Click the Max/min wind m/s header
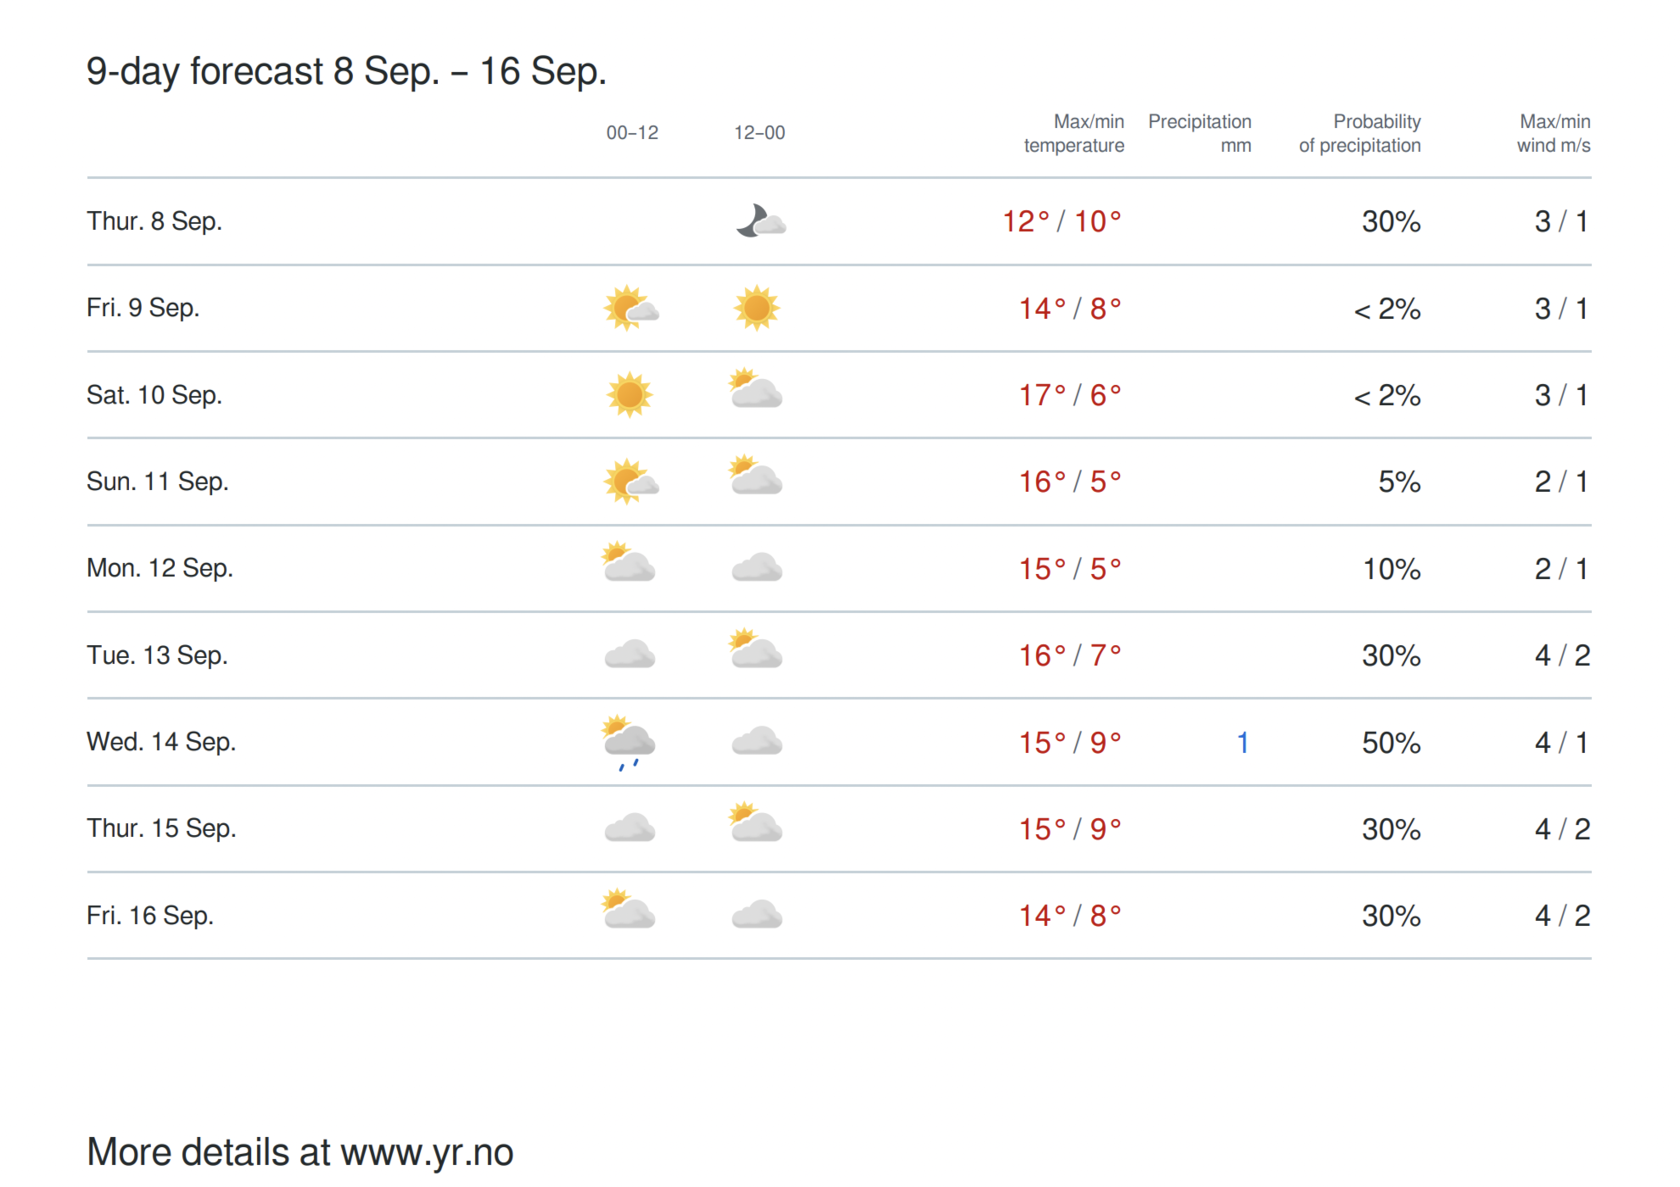Image resolution: width=1680 pixels, height=1187 pixels. pyautogui.click(x=1553, y=134)
